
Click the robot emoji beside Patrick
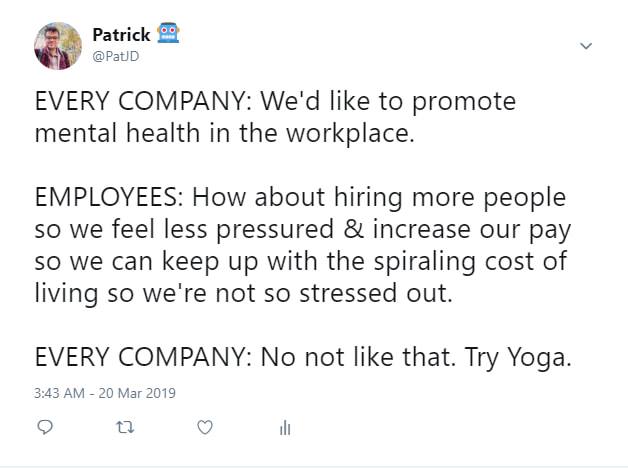(168, 35)
